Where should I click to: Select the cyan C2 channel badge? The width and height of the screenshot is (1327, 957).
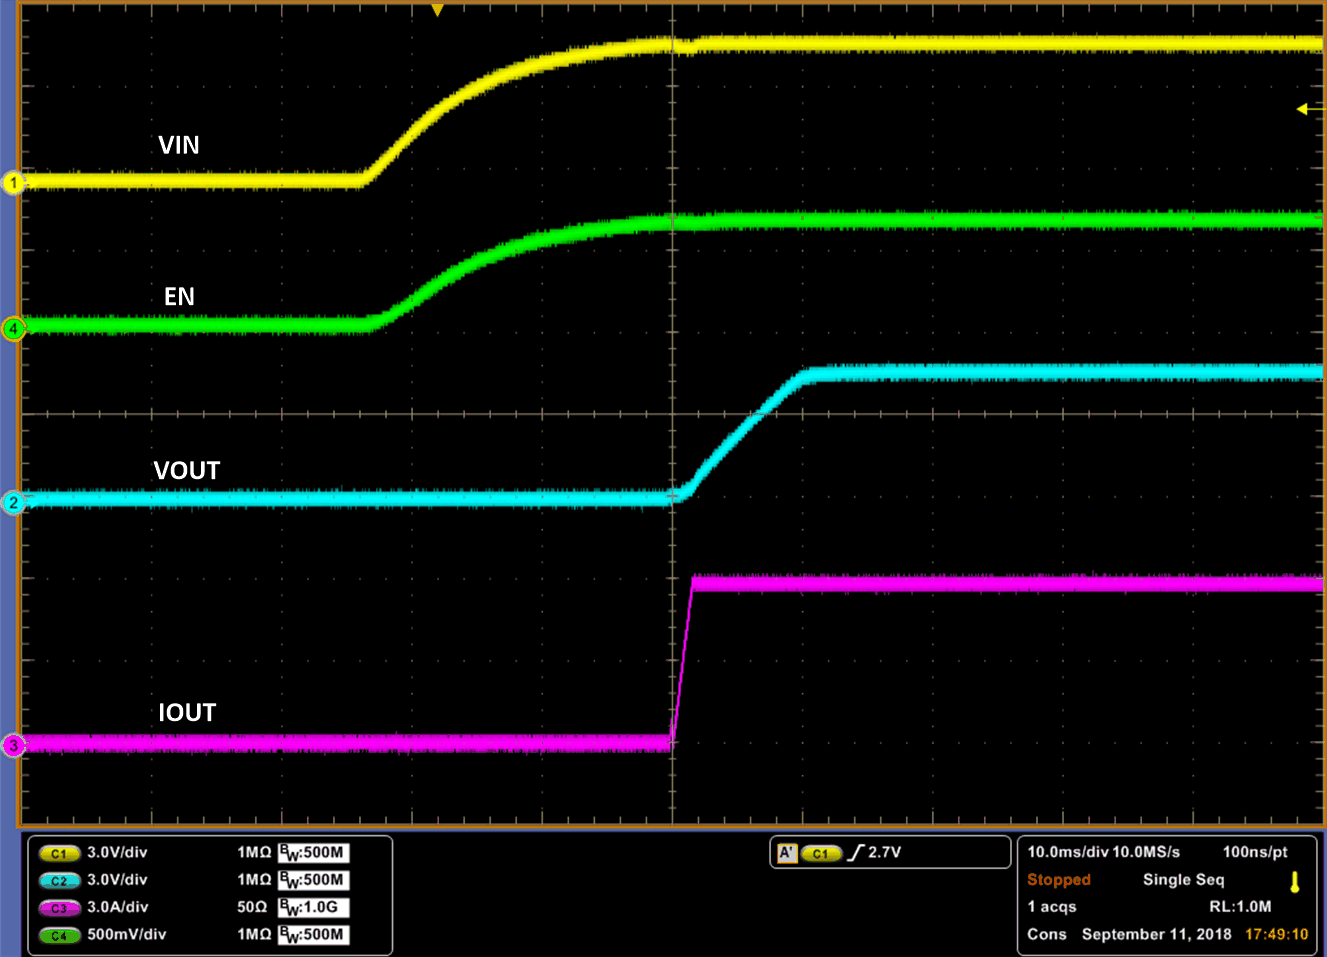pos(59,880)
